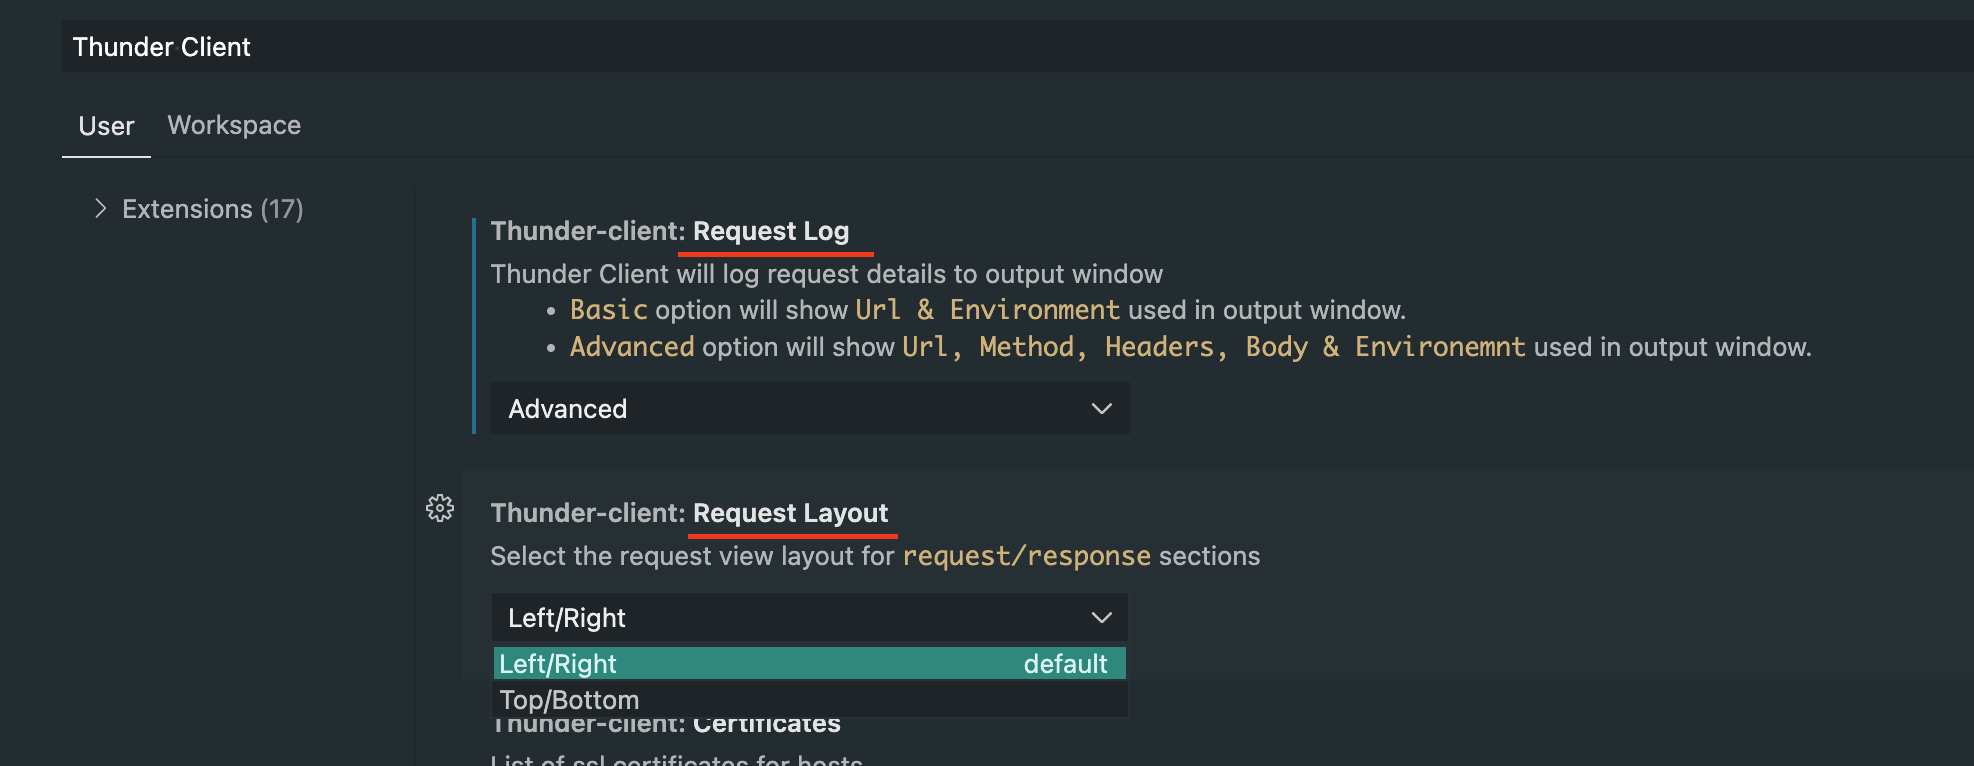Open the settings gear icon beside Request Layout
Image resolution: width=1974 pixels, height=766 pixels.
tap(441, 509)
